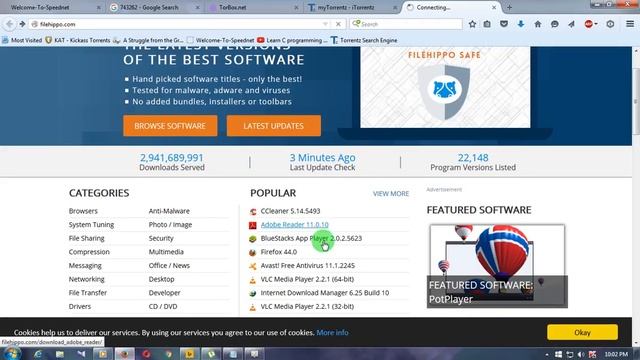
Task: Open 'A Struggle from the Gr..' bookmark
Action: (149, 40)
